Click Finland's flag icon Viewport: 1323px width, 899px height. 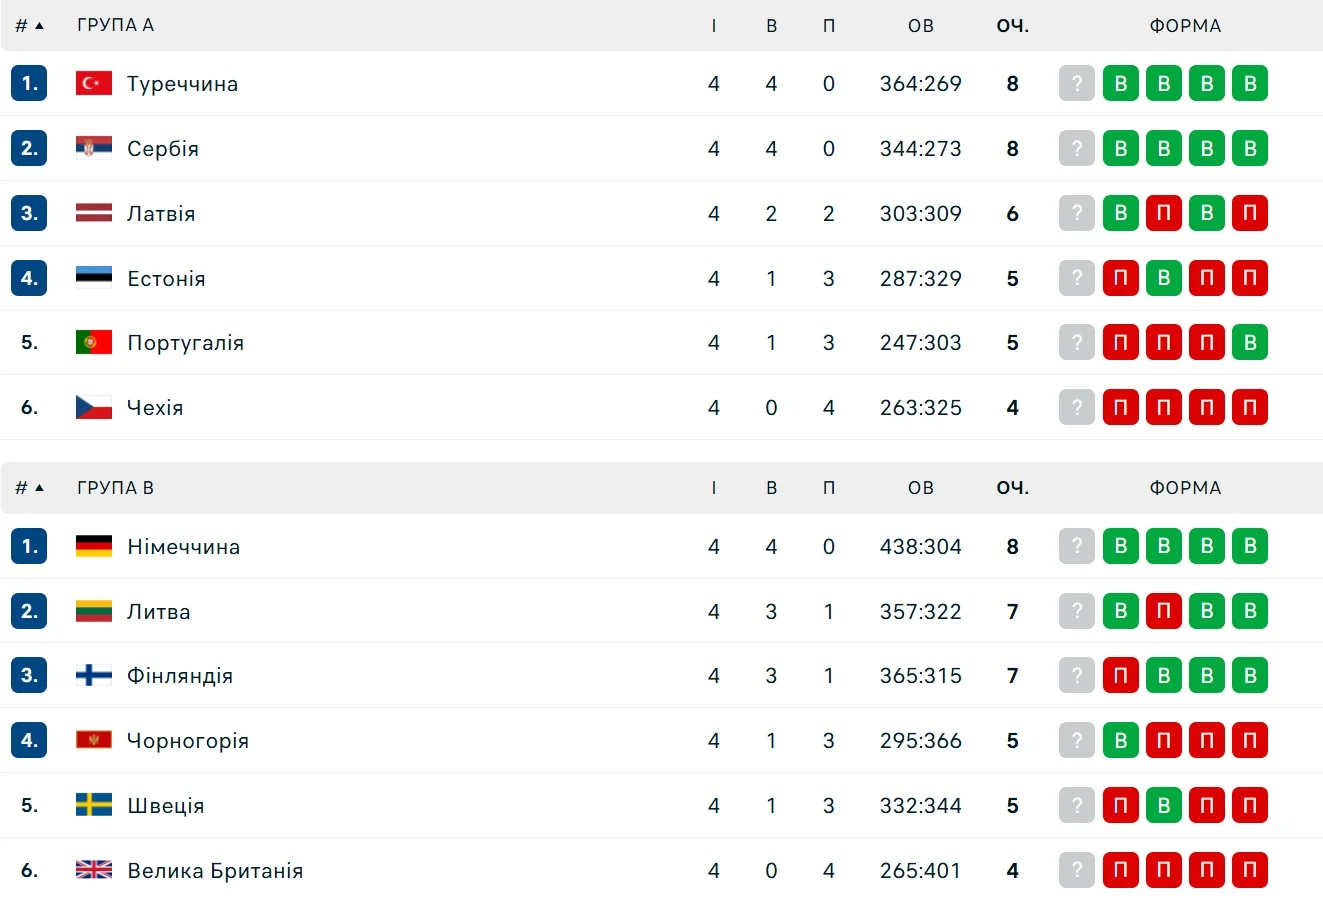pyautogui.click(x=94, y=676)
